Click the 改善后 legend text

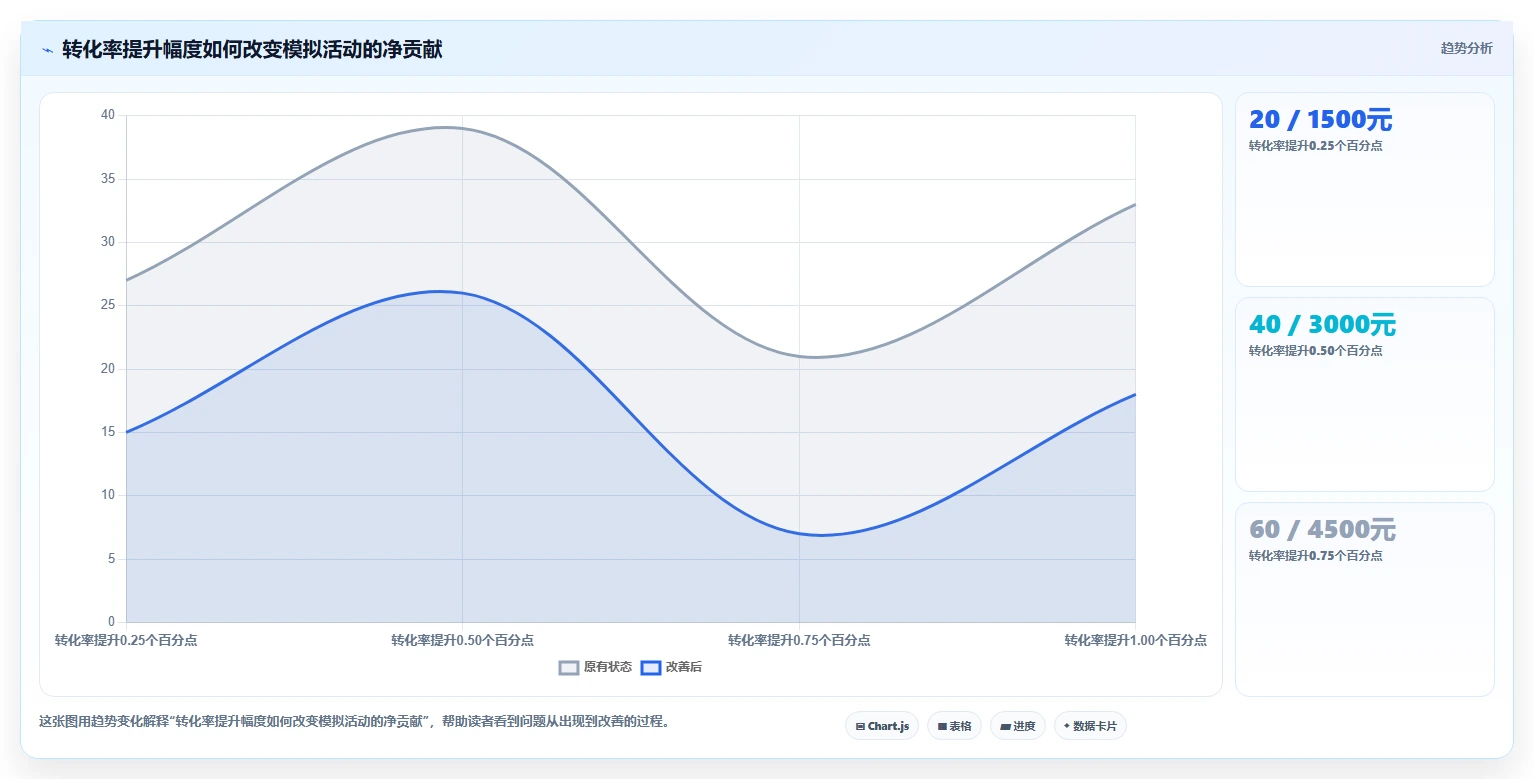[684, 667]
